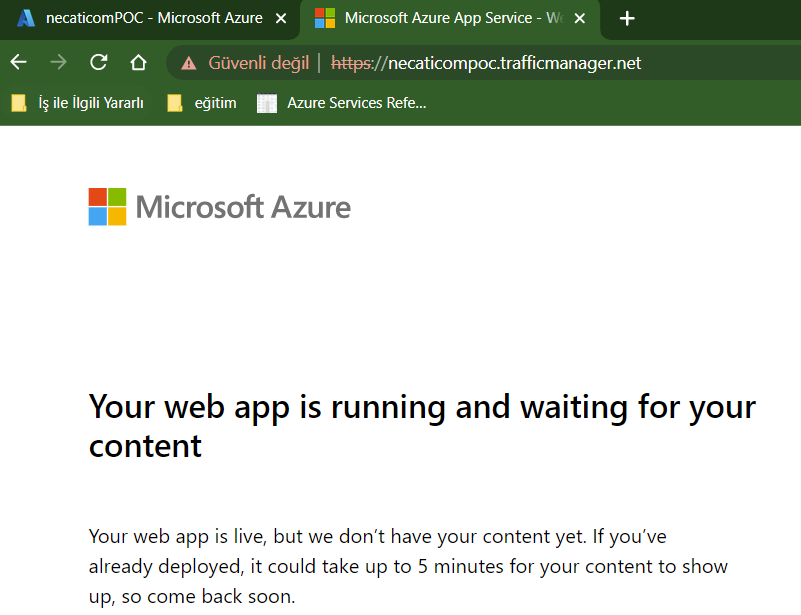This screenshot has height=615, width=801.
Task: Open the İş ile İlgili Yararlı bookmark folder
Action: 78,103
